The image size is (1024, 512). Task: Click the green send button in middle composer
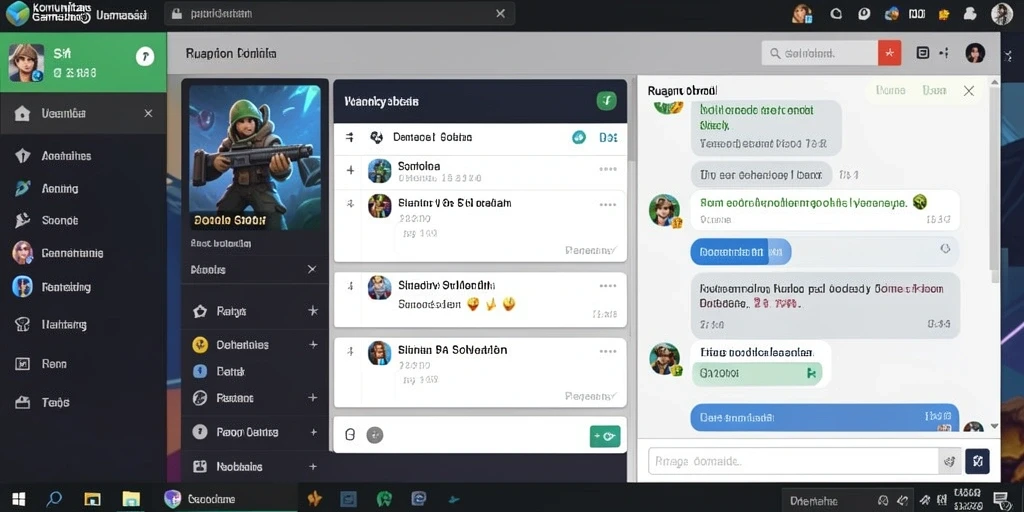pyautogui.click(x=605, y=436)
